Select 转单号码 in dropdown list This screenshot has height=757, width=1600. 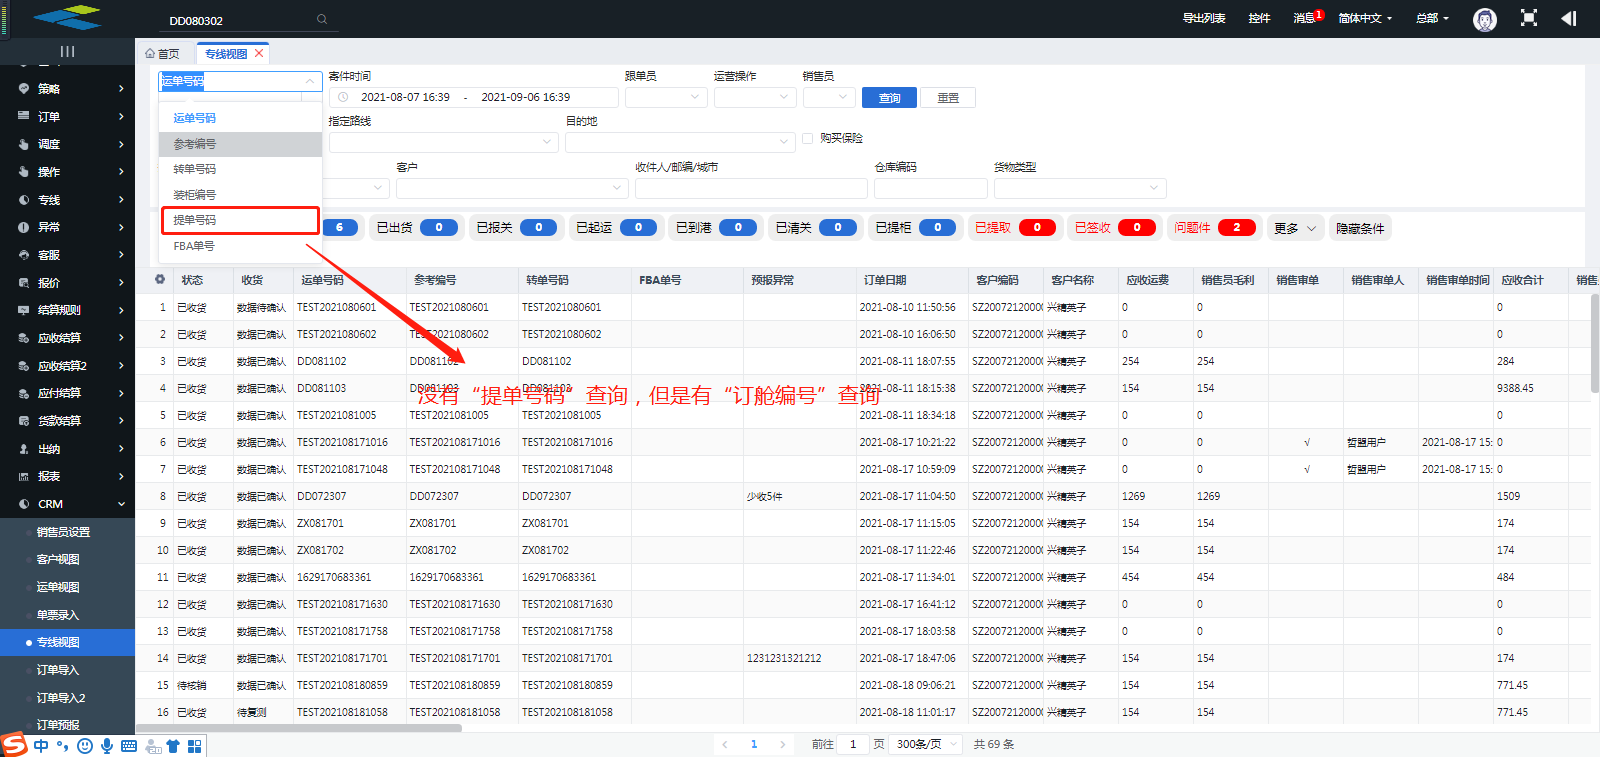click(240, 169)
